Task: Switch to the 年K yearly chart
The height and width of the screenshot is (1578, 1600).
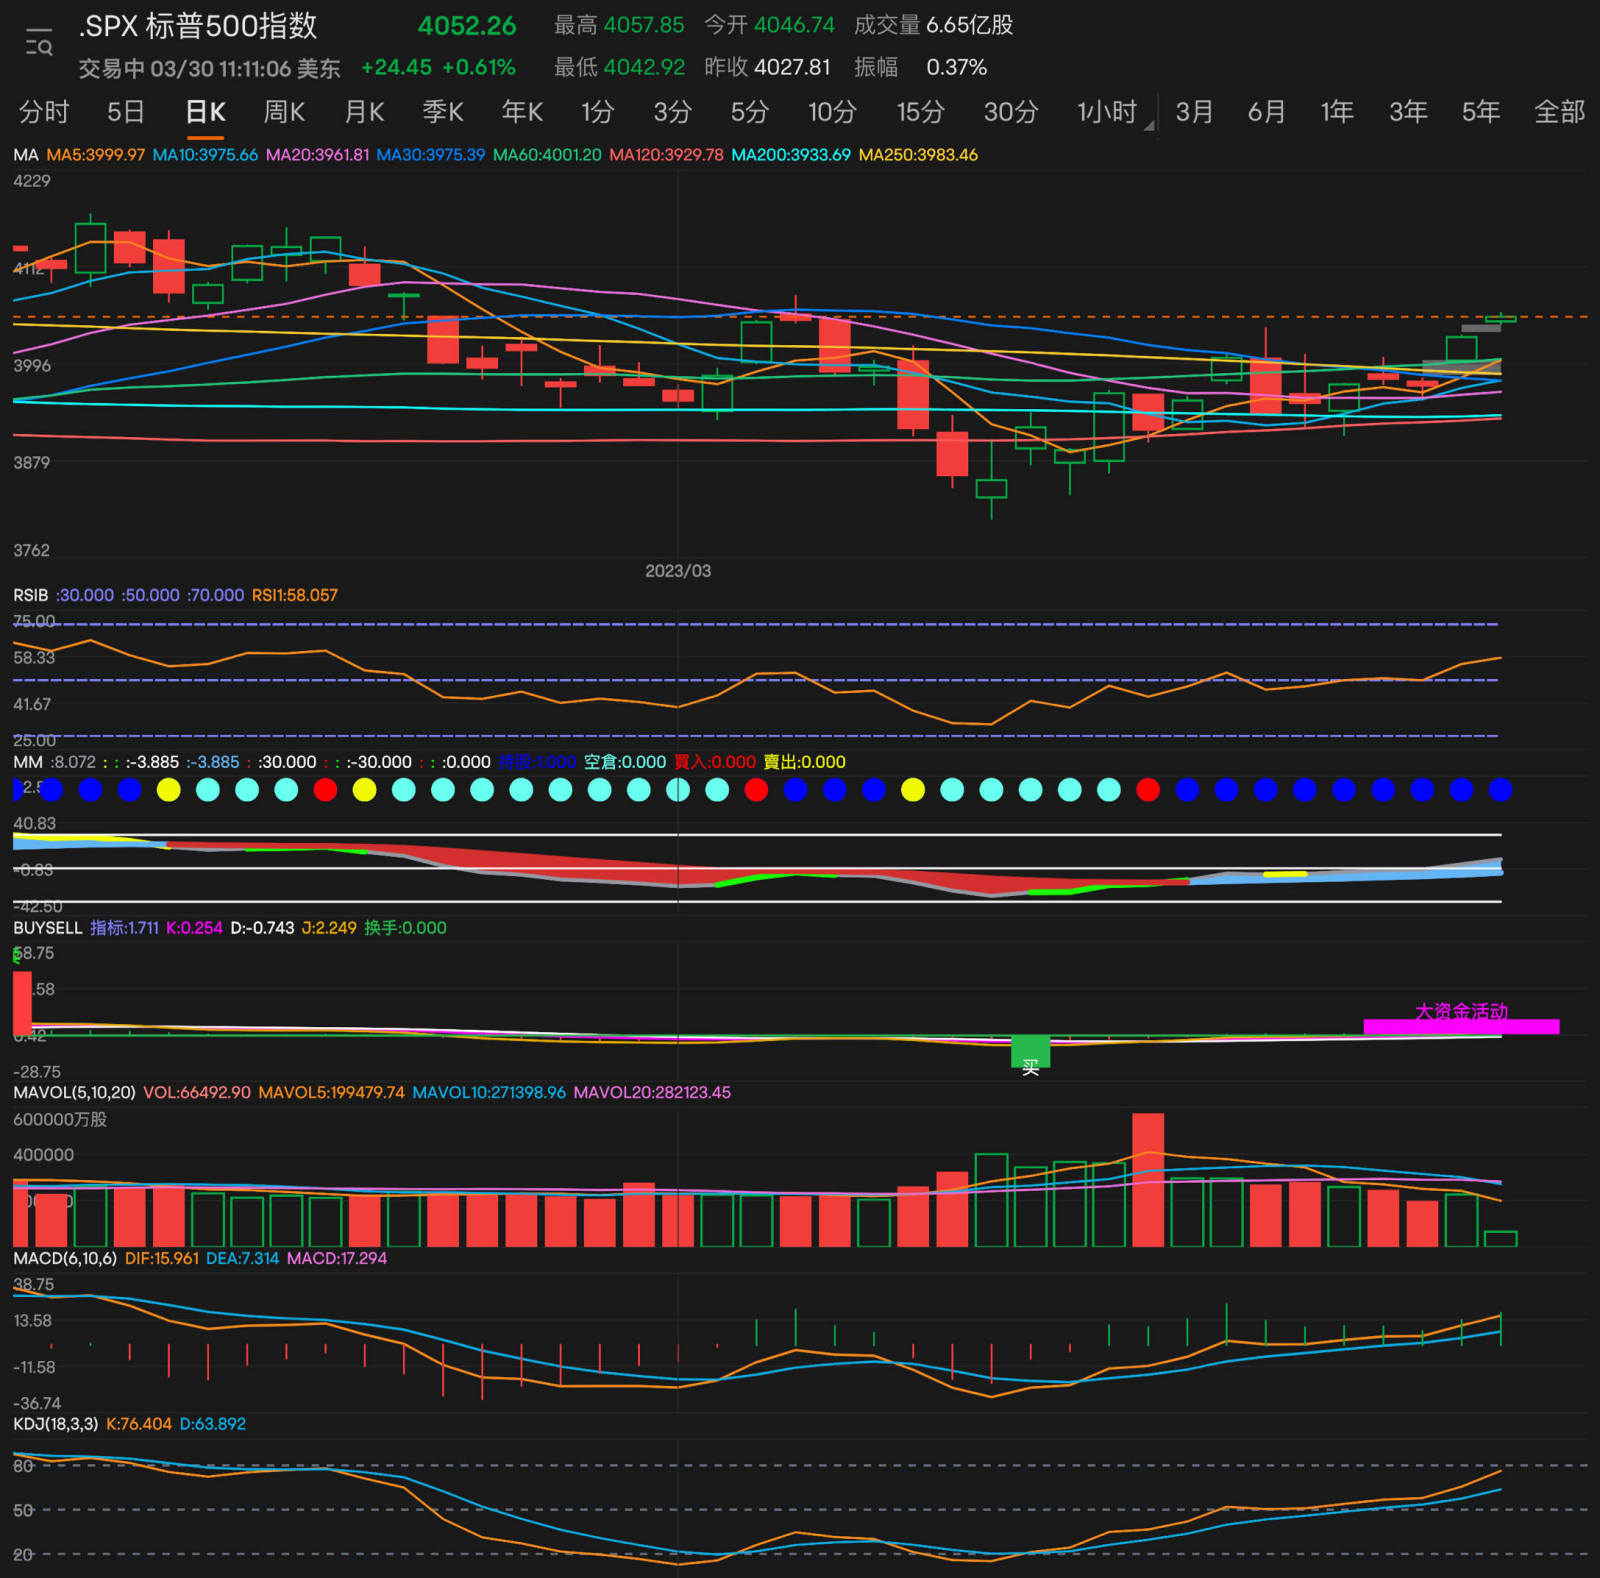Action: [x=522, y=112]
